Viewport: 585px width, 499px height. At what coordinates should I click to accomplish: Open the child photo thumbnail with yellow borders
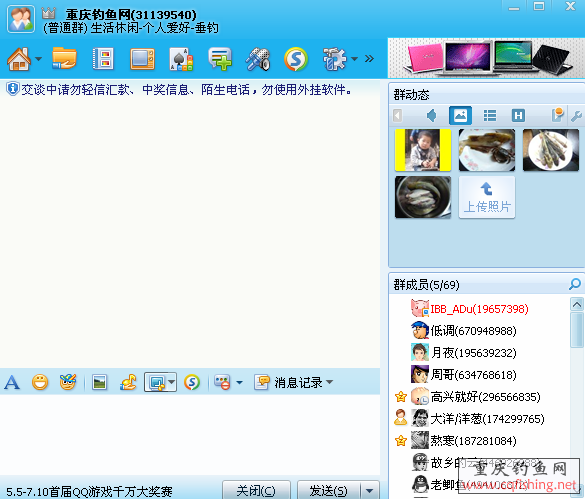coord(423,150)
